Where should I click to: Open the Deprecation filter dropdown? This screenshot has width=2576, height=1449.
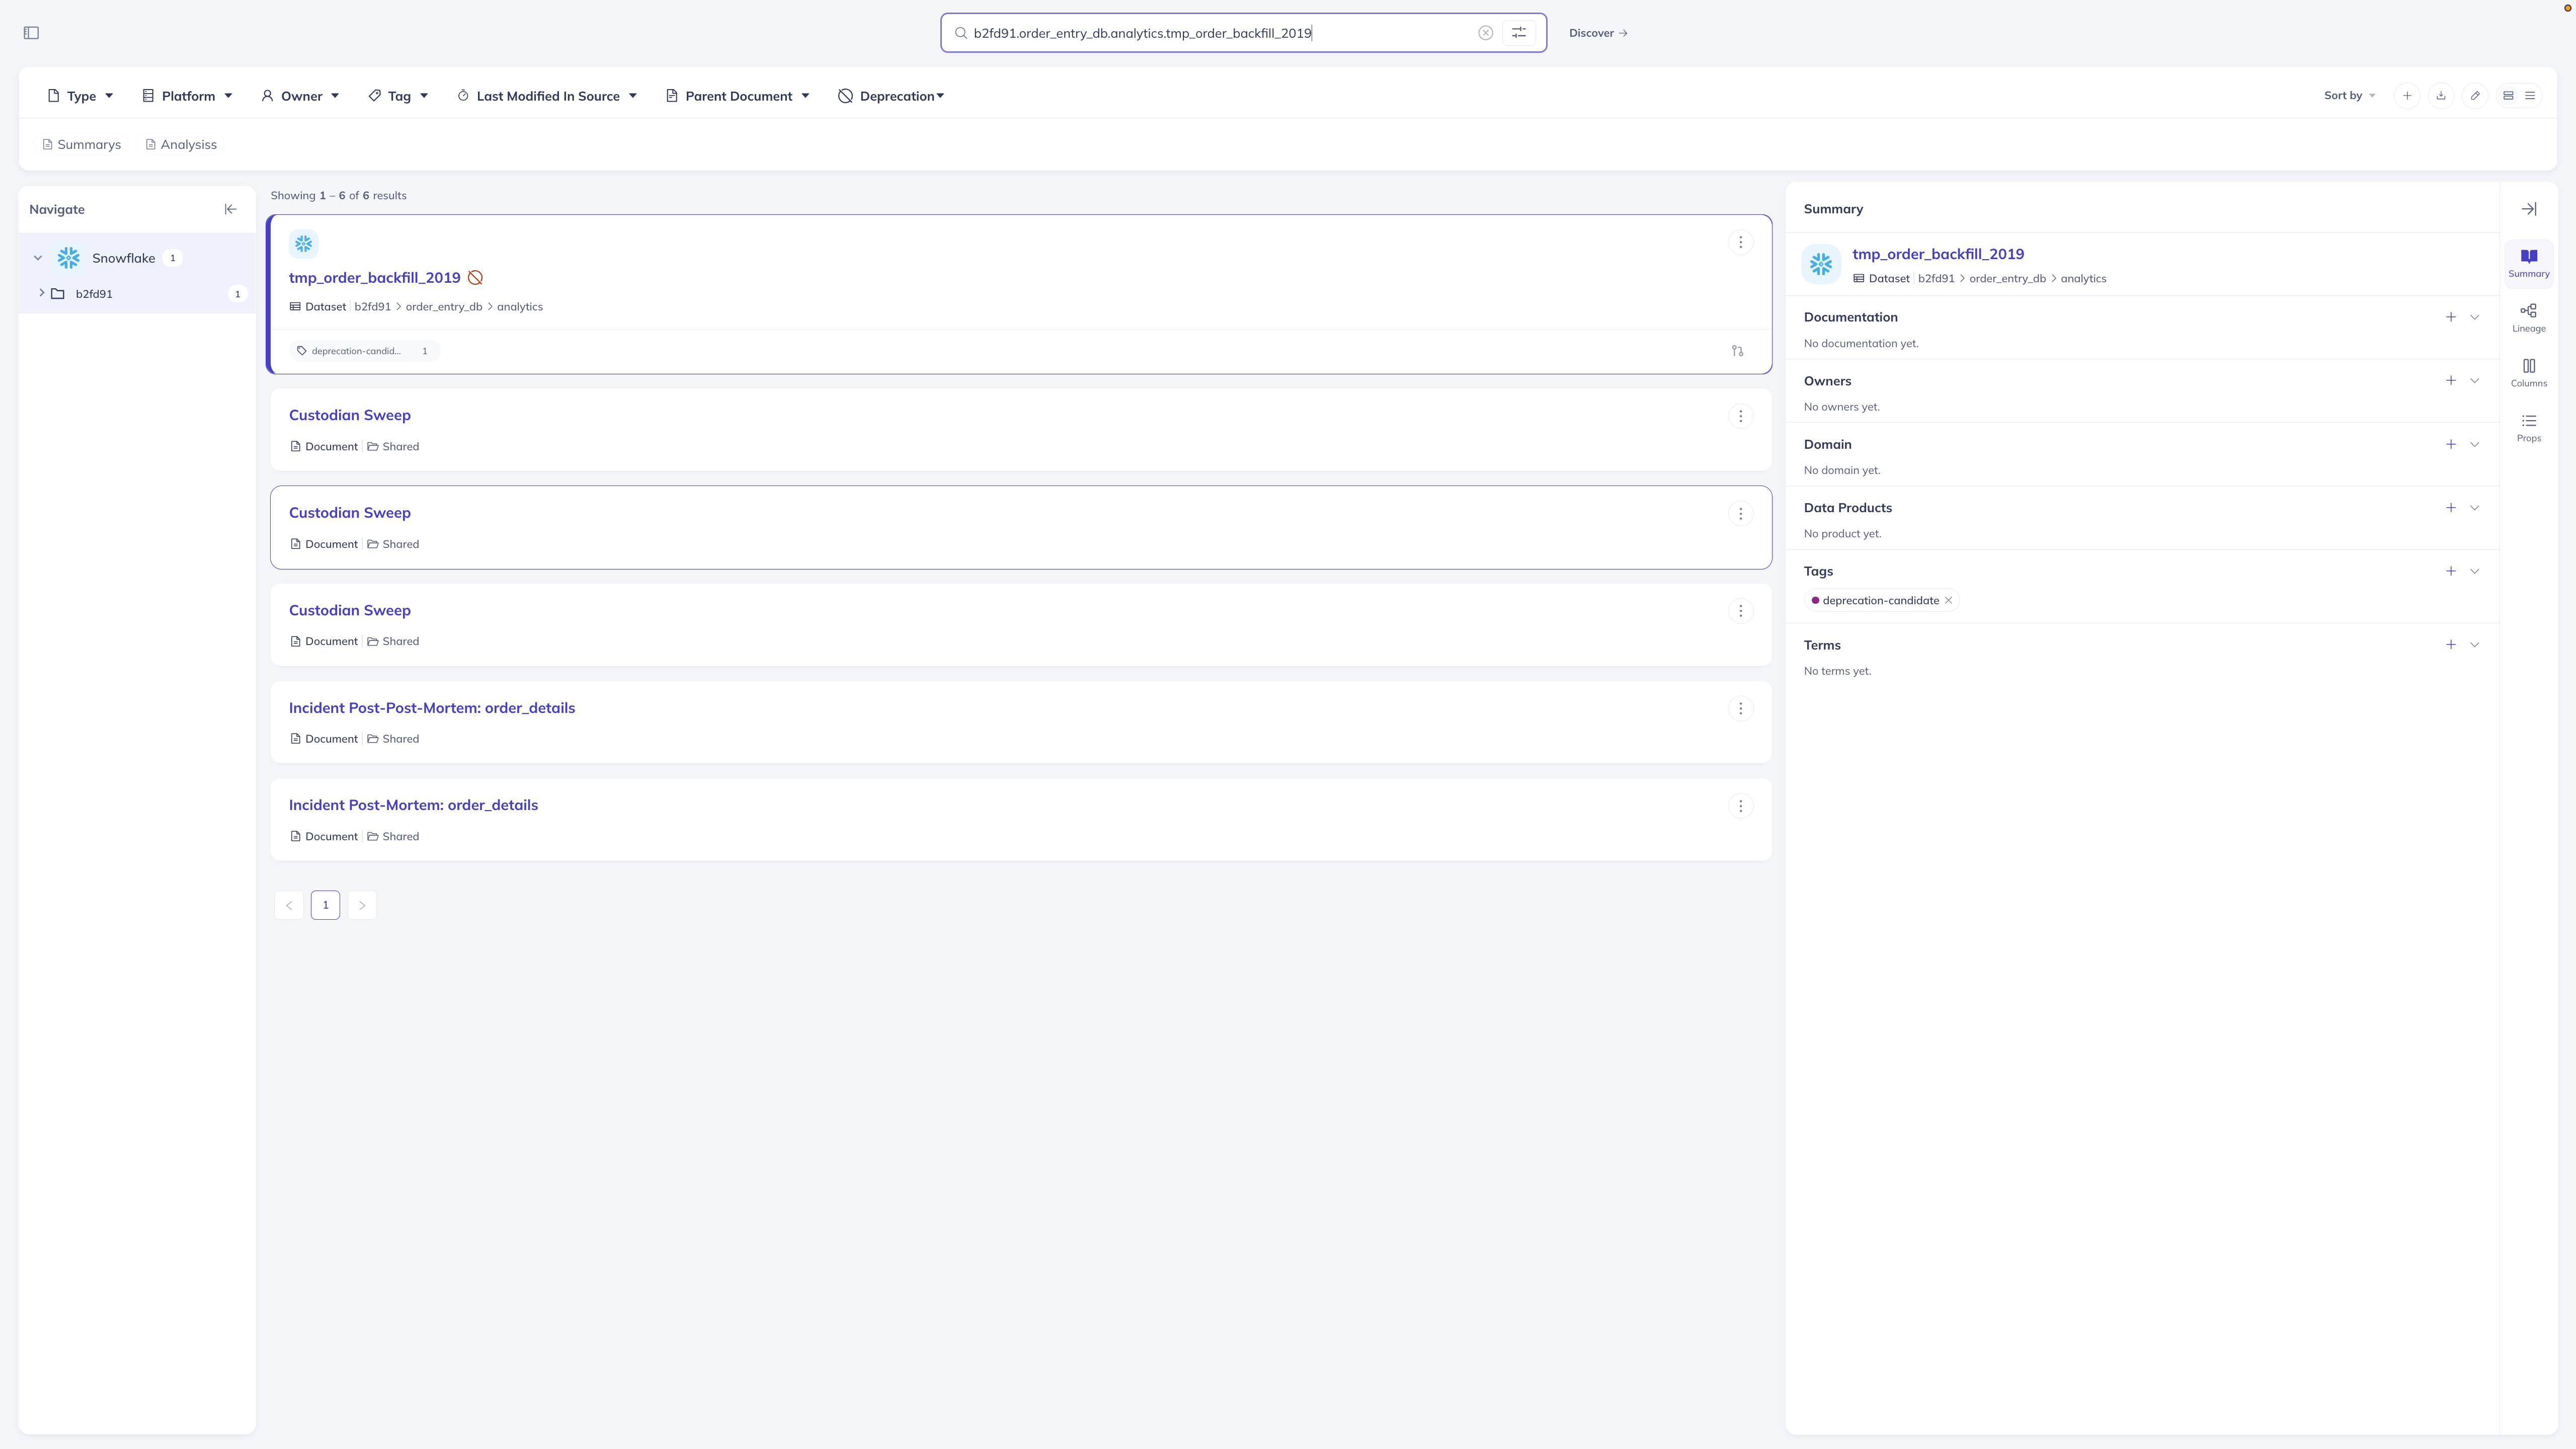[x=891, y=96]
